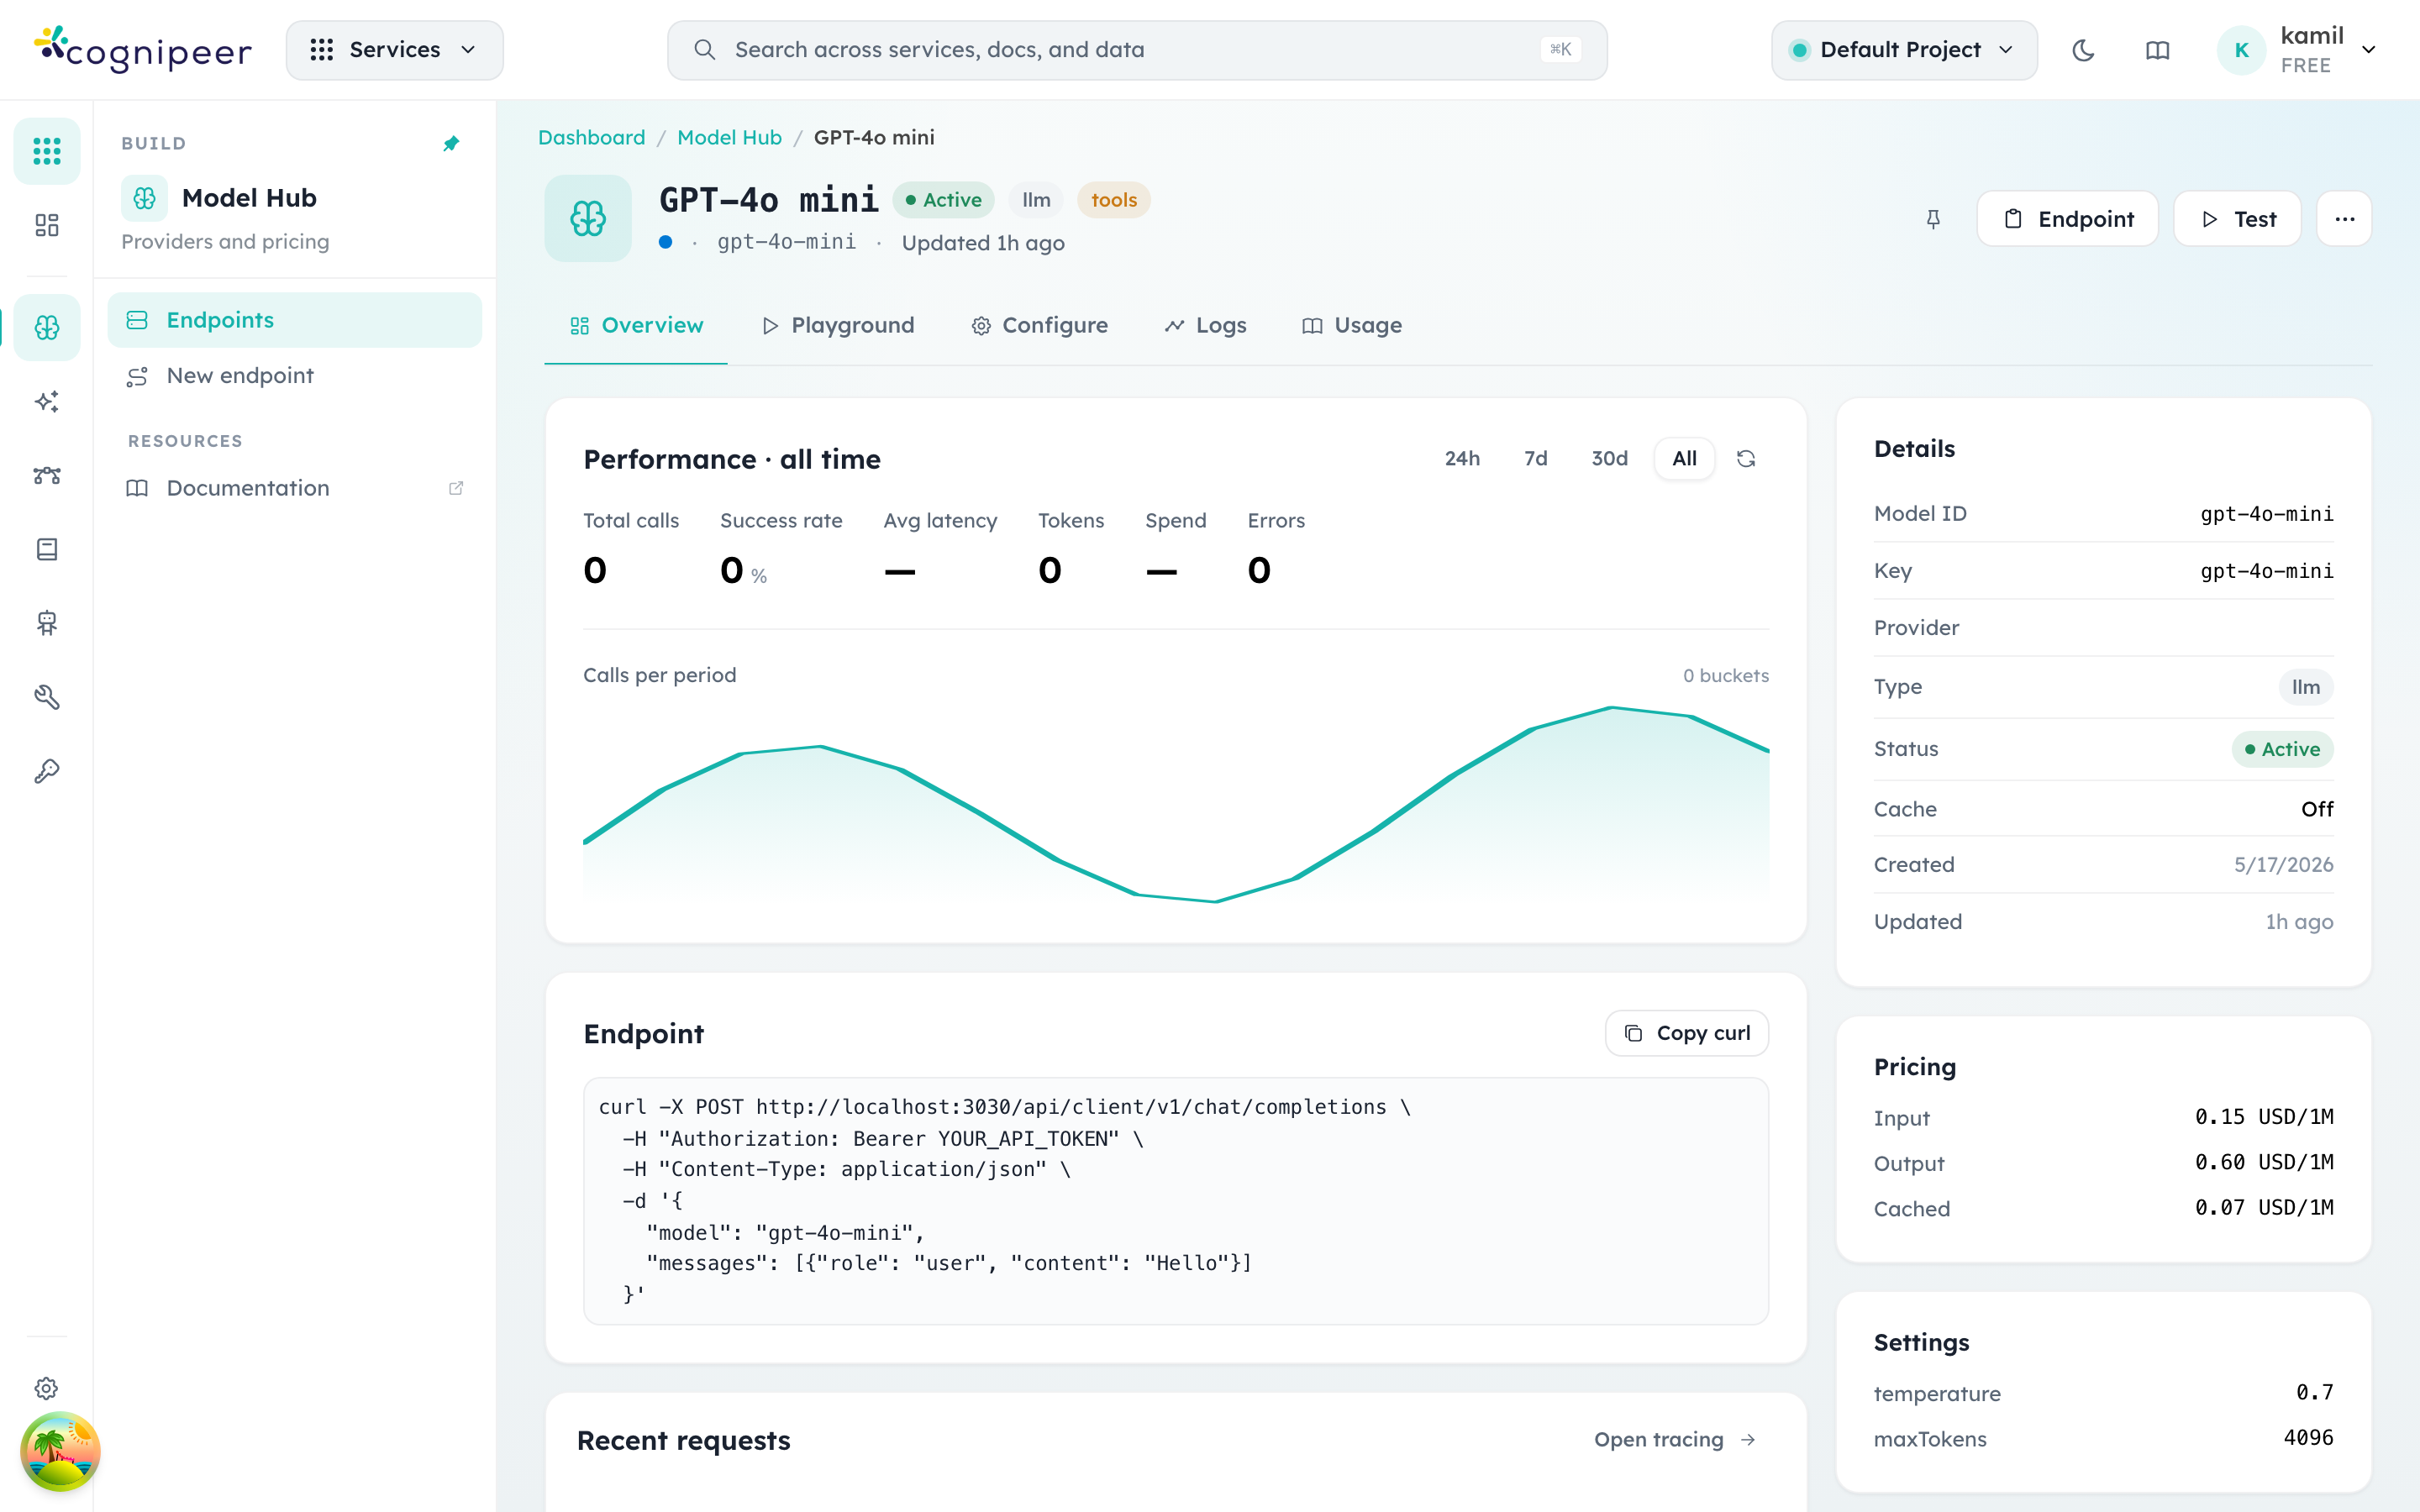Open the Default Project selector
This screenshot has width=2420, height=1512.
[1904, 50]
